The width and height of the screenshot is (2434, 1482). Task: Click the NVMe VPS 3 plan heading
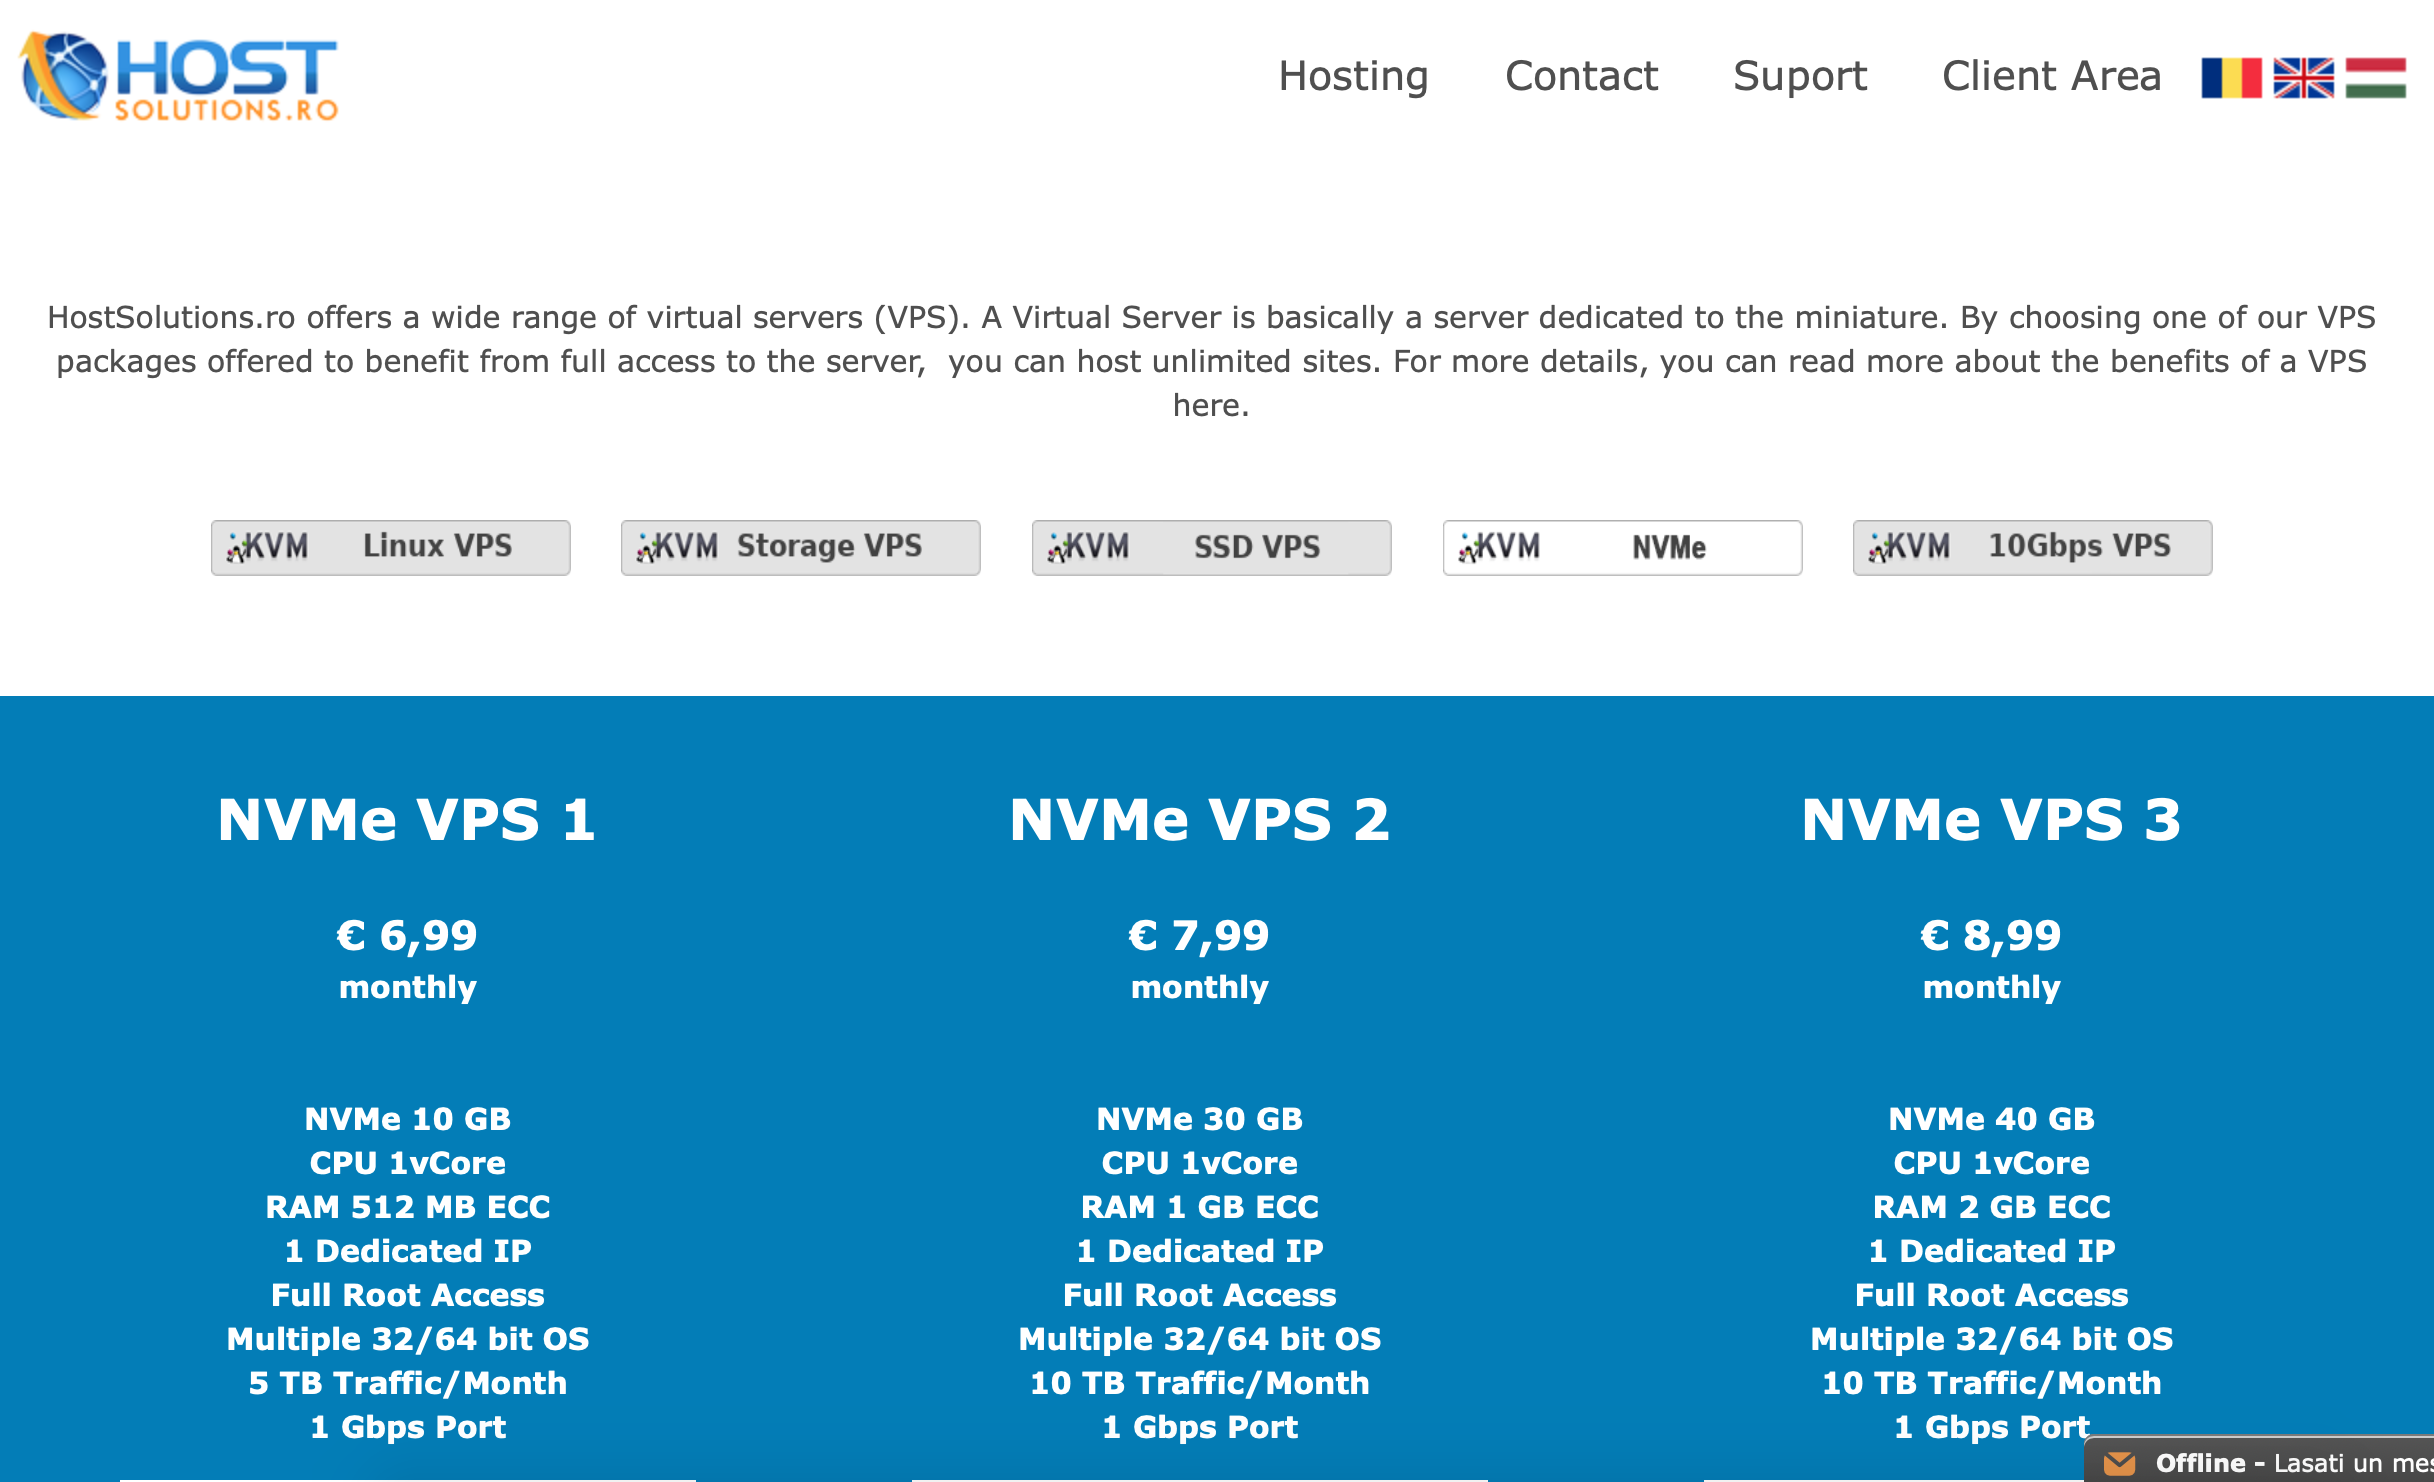point(1990,820)
